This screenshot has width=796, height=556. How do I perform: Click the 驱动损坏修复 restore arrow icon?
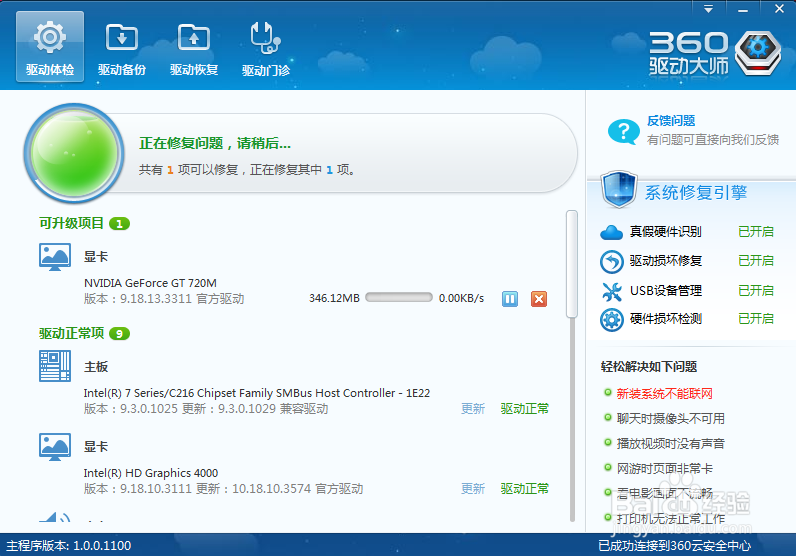point(611,261)
